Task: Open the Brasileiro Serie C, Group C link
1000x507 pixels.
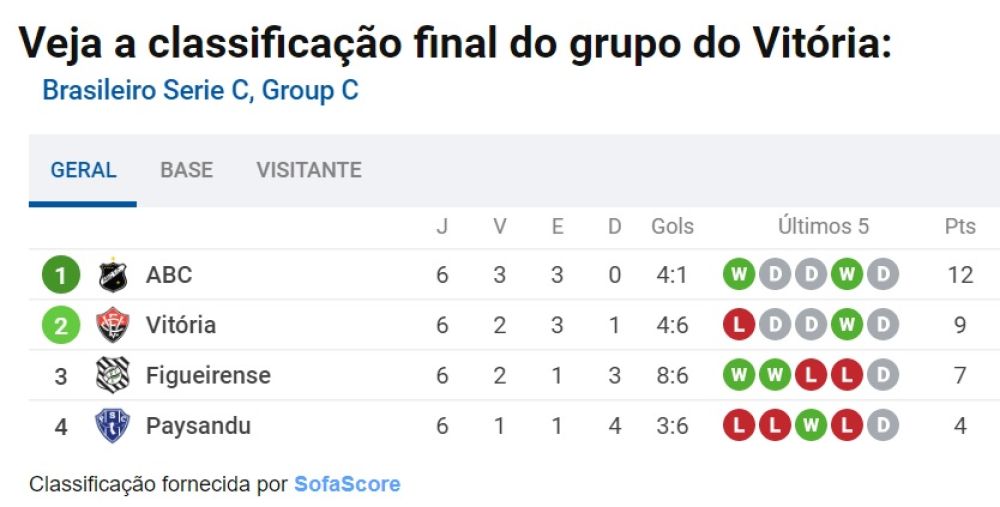Action: point(200,91)
